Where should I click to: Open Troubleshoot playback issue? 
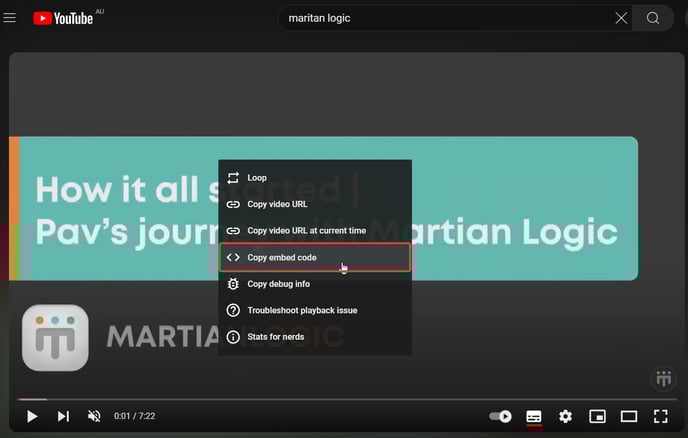click(315, 310)
